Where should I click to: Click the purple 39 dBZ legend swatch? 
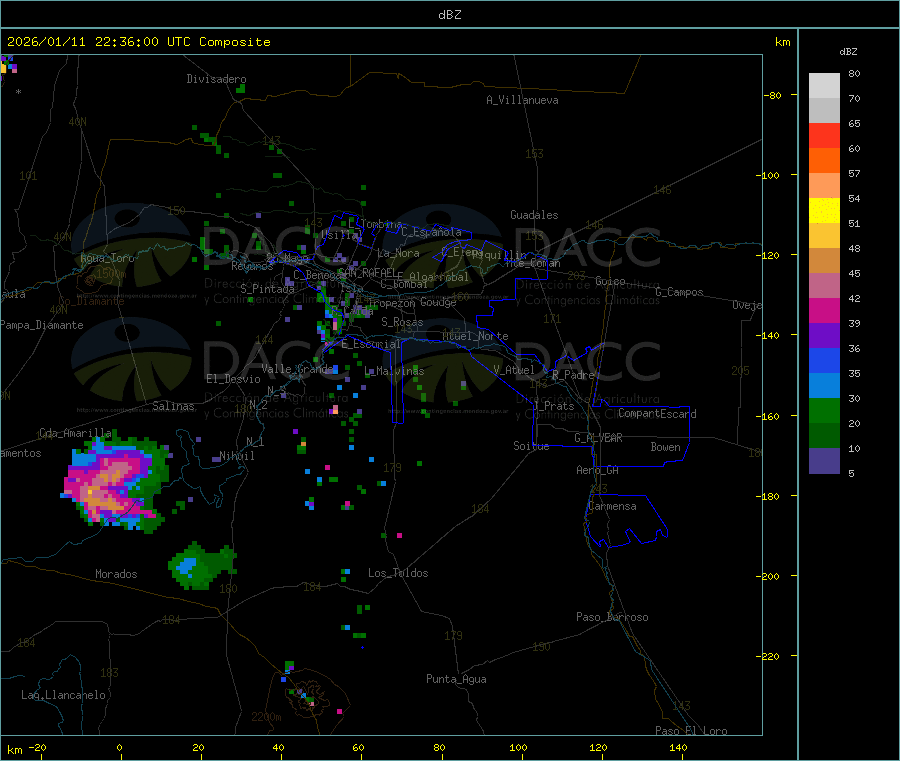(824, 336)
